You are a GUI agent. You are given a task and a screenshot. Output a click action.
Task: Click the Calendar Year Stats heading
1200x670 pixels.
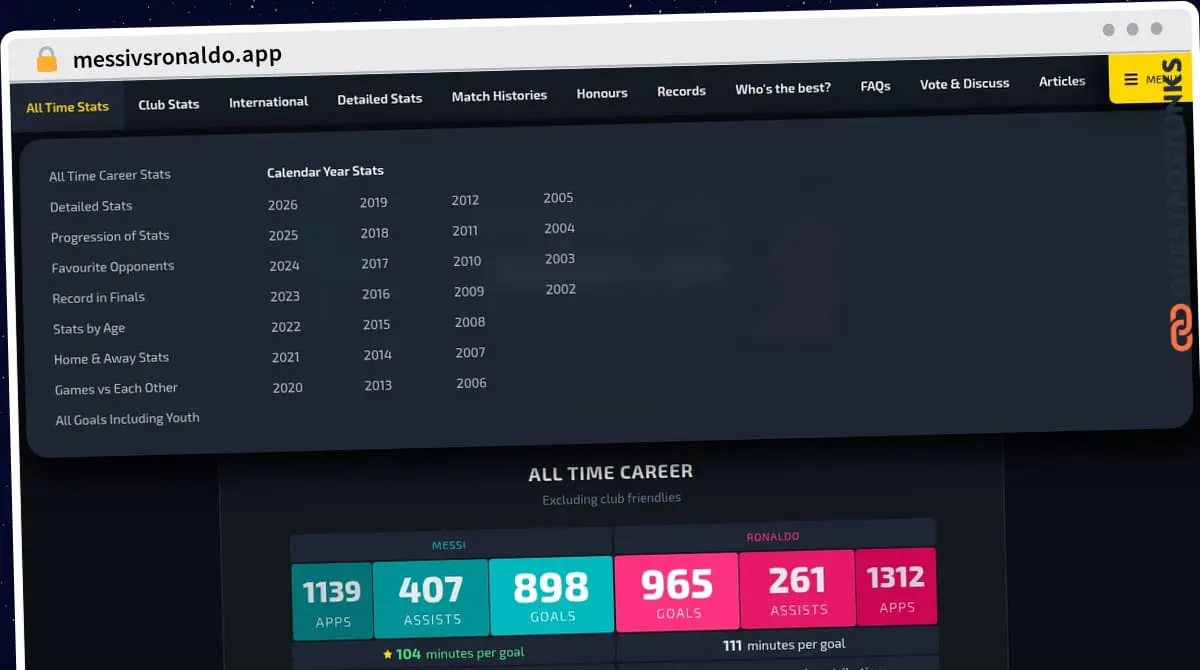[325, 172]
